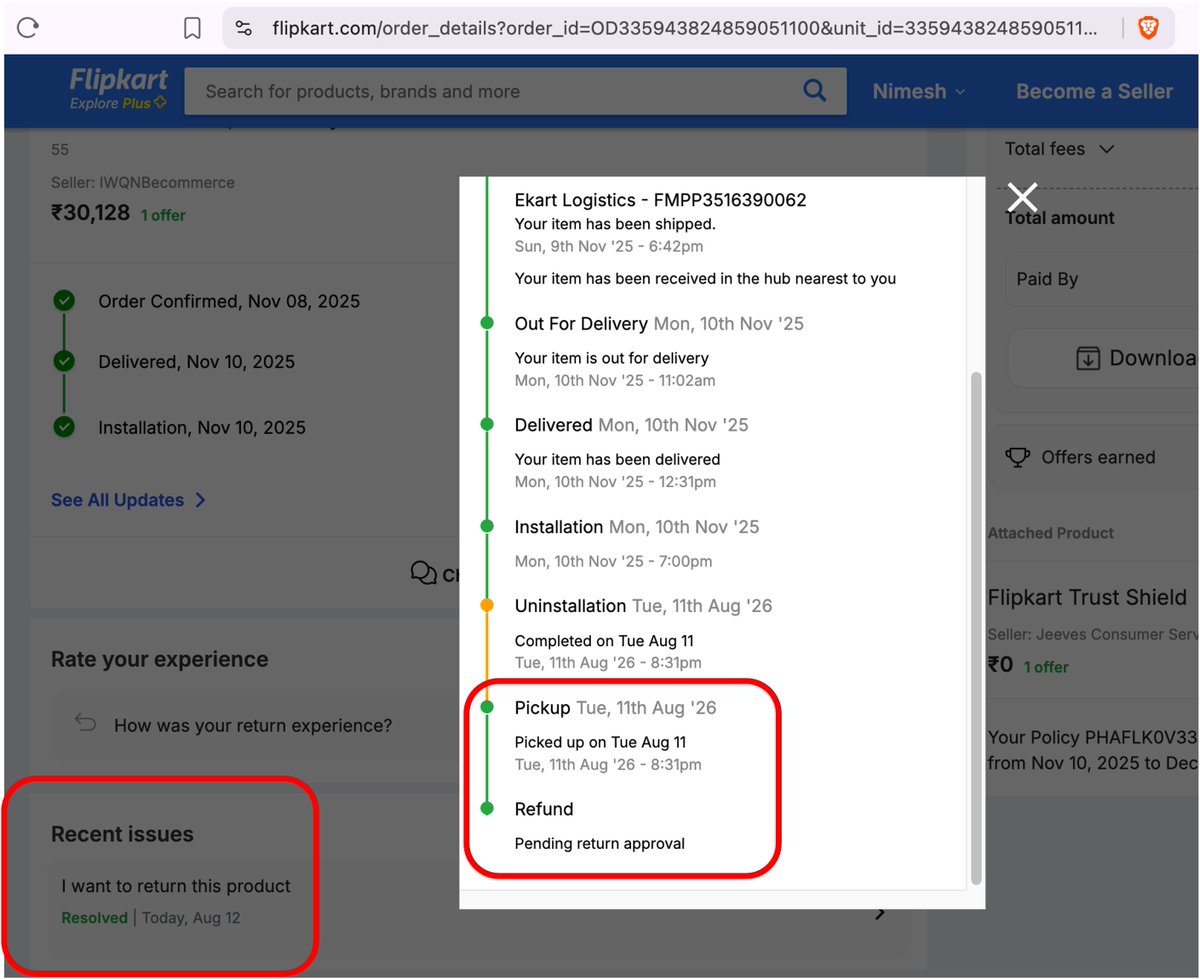Viewport: 1200px width, 979px height.
Task: Open How was your return experience prompt
Action: 253,726
